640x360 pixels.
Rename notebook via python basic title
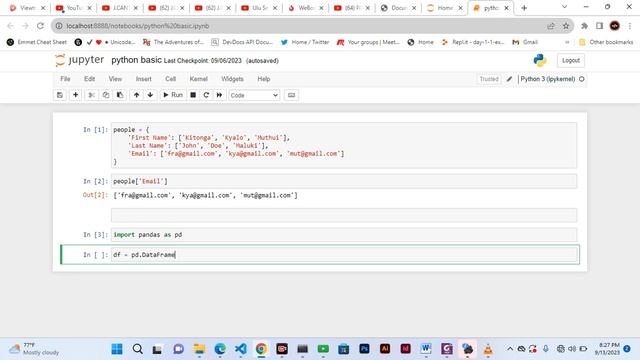(x=136, y=60)
